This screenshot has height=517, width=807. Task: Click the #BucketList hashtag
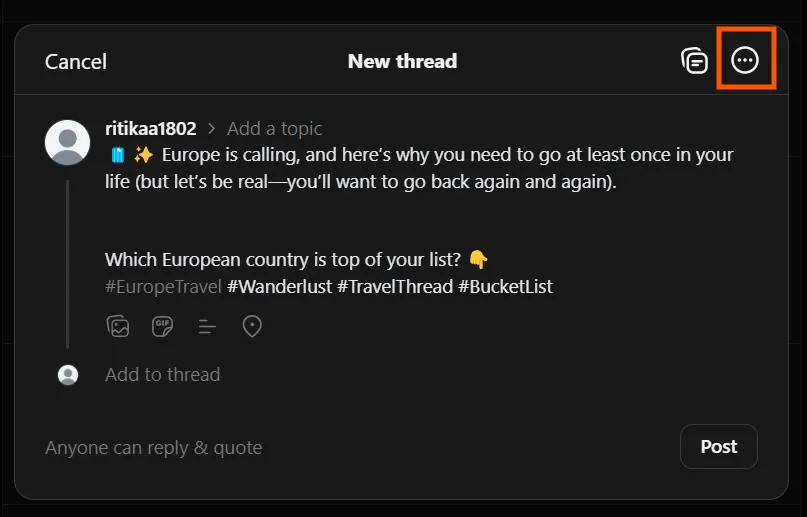pyautogui.click(x=505, y=287)
